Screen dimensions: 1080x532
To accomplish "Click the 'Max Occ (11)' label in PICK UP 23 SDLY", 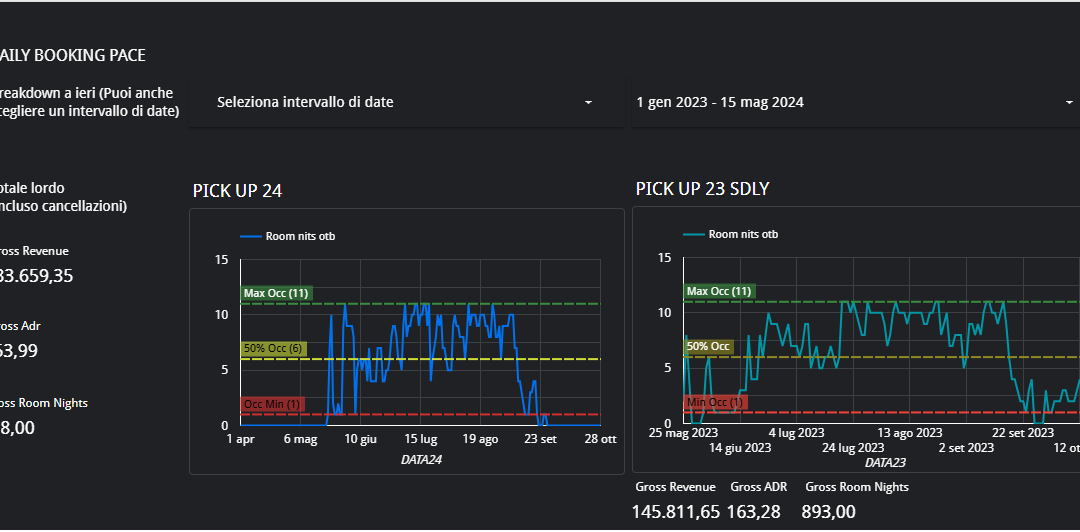I will [719, 292].
